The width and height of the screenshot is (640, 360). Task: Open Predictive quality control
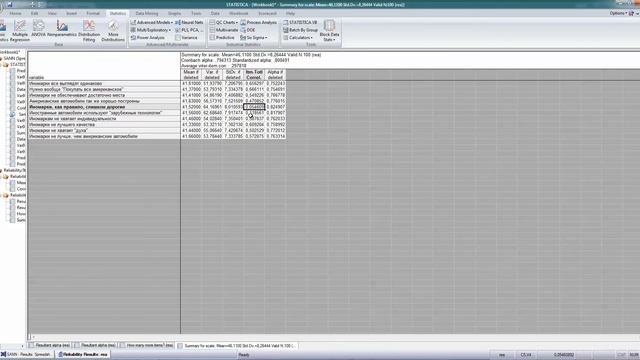point(222,38)
